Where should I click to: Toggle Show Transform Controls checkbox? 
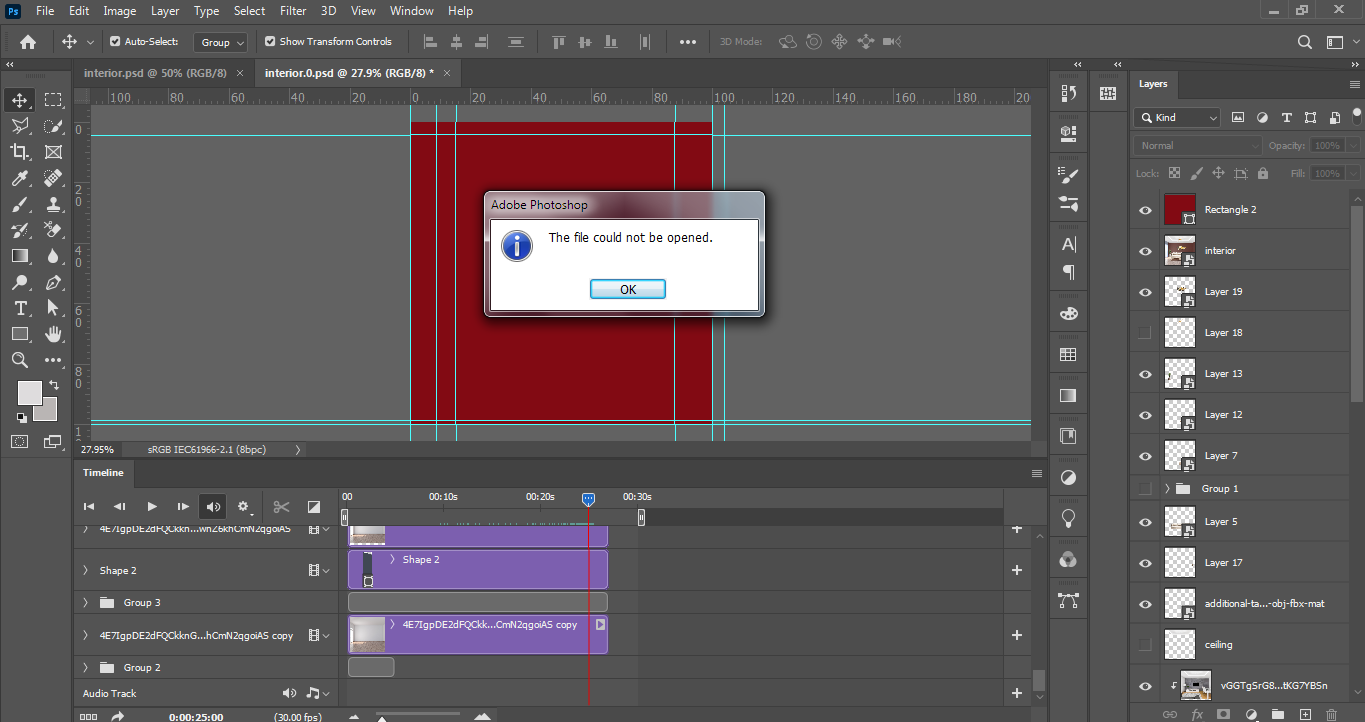270,41
